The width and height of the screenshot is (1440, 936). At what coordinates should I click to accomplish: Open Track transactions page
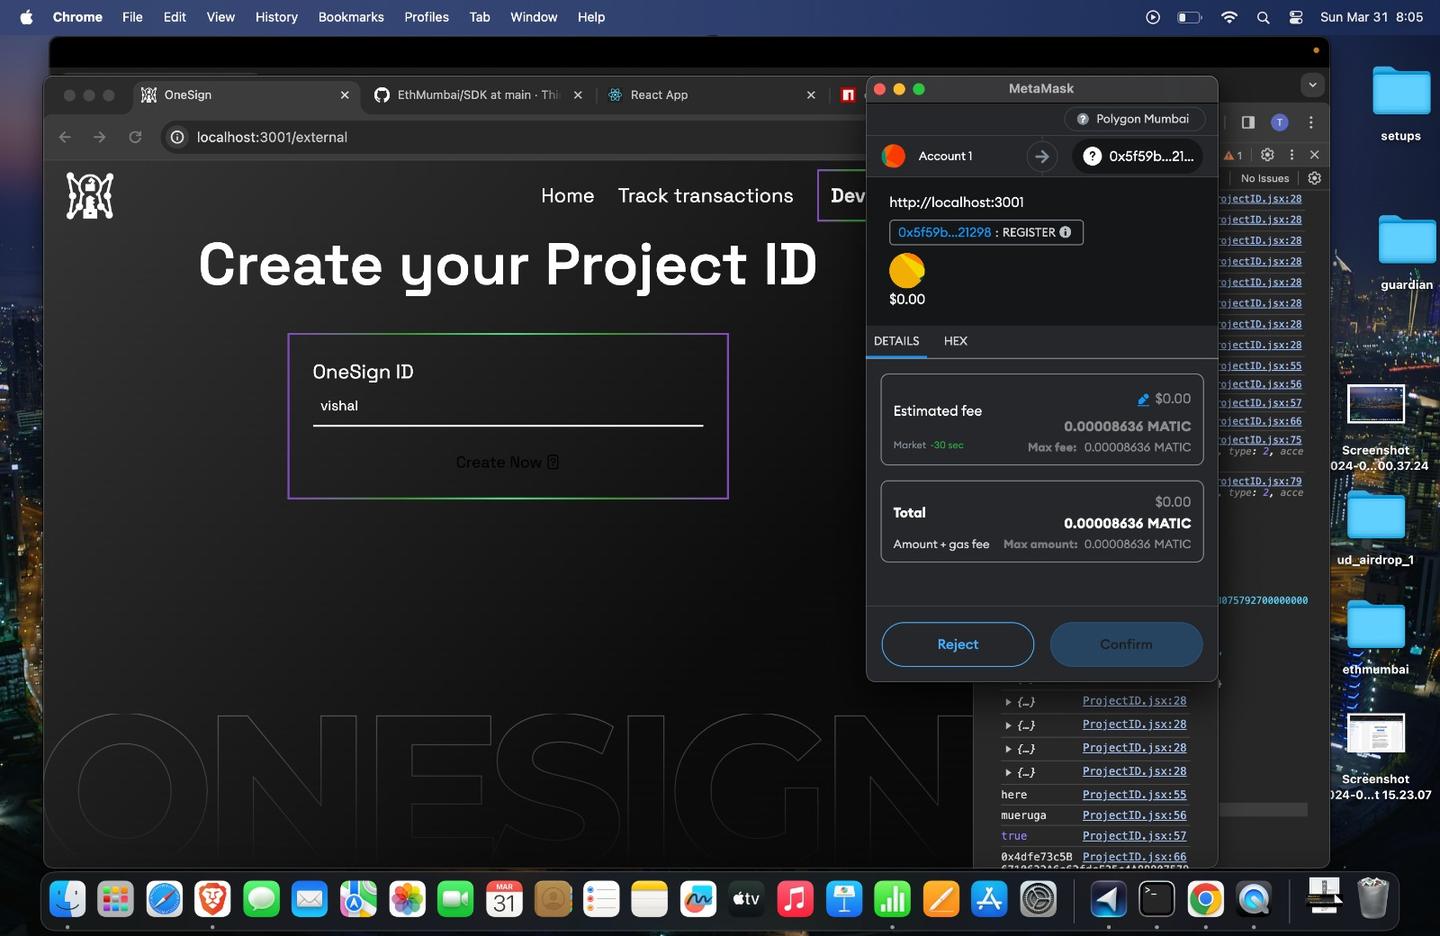pyautogui.click(x=705, y=196)
